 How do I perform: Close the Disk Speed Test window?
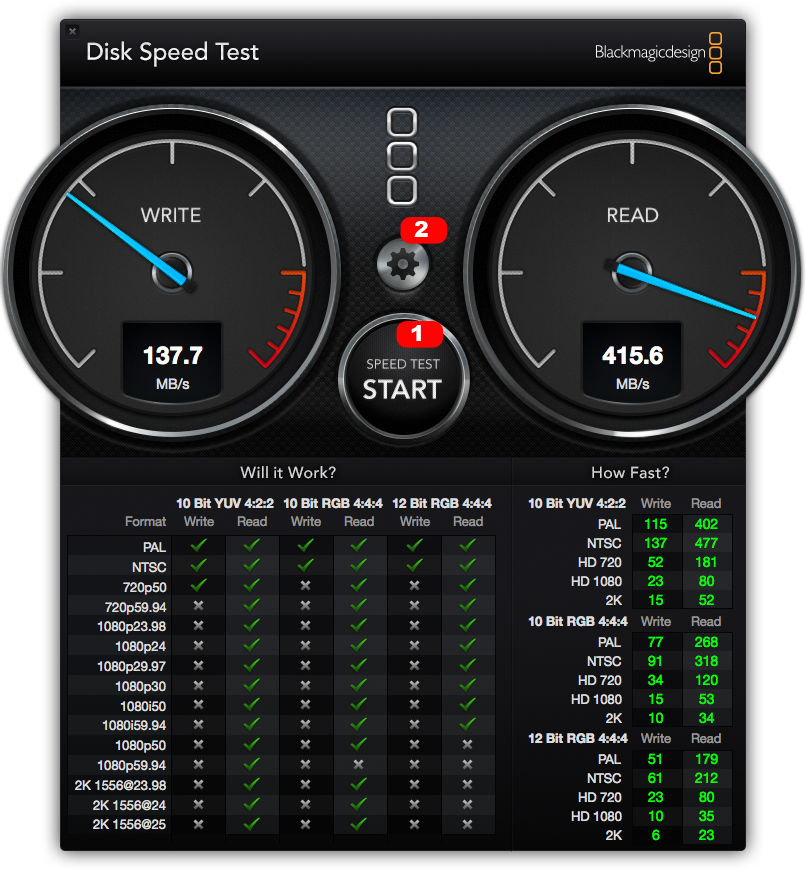(x=72, y=31)
